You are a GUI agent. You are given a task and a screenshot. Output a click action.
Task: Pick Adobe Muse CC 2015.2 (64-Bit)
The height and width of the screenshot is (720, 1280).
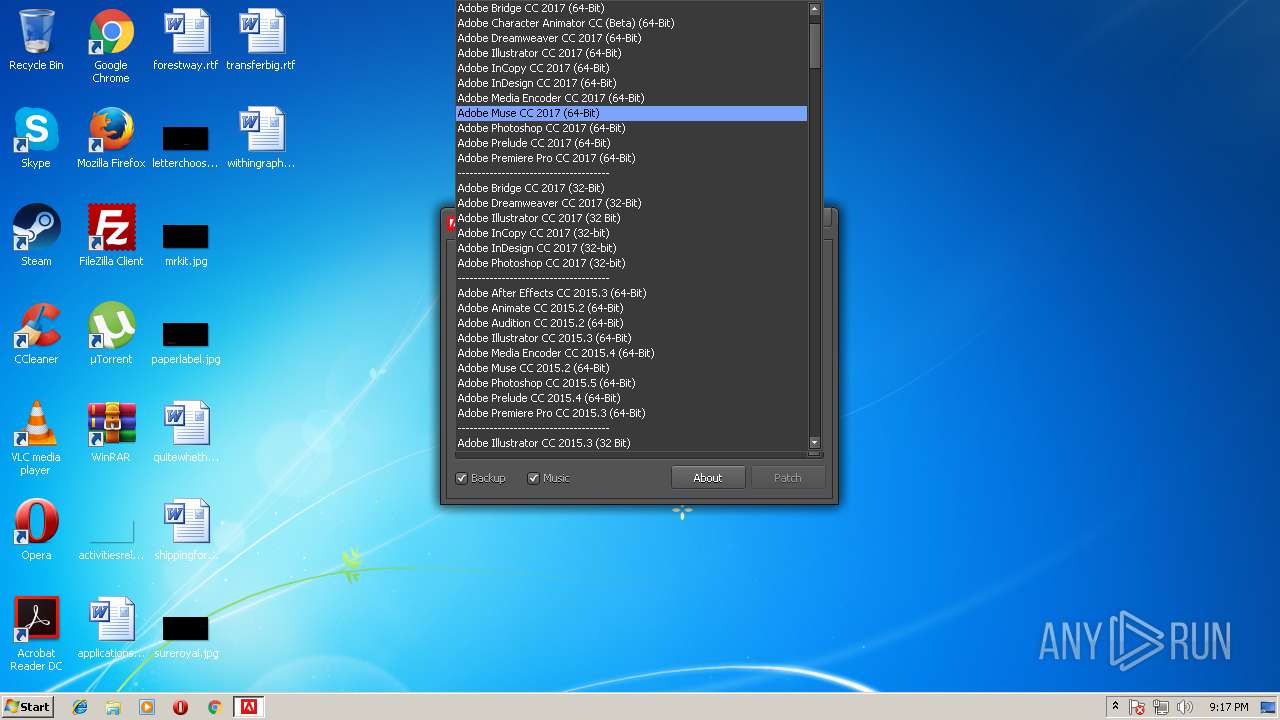click(x=631, y=368)
